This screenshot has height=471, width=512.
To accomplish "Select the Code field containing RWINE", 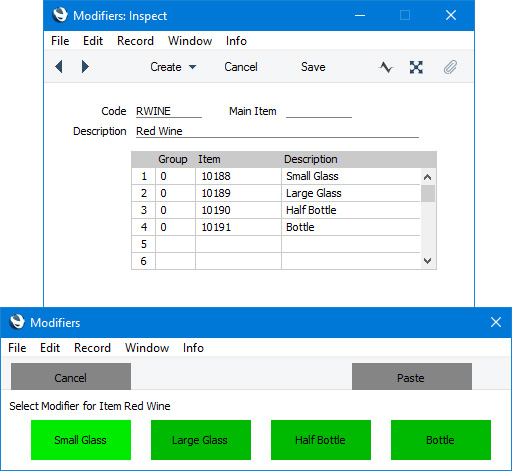I will 169,111.
